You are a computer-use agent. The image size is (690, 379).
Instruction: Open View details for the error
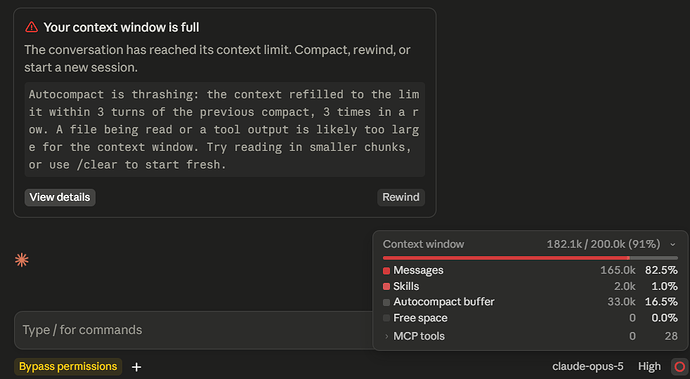(60, 197)
